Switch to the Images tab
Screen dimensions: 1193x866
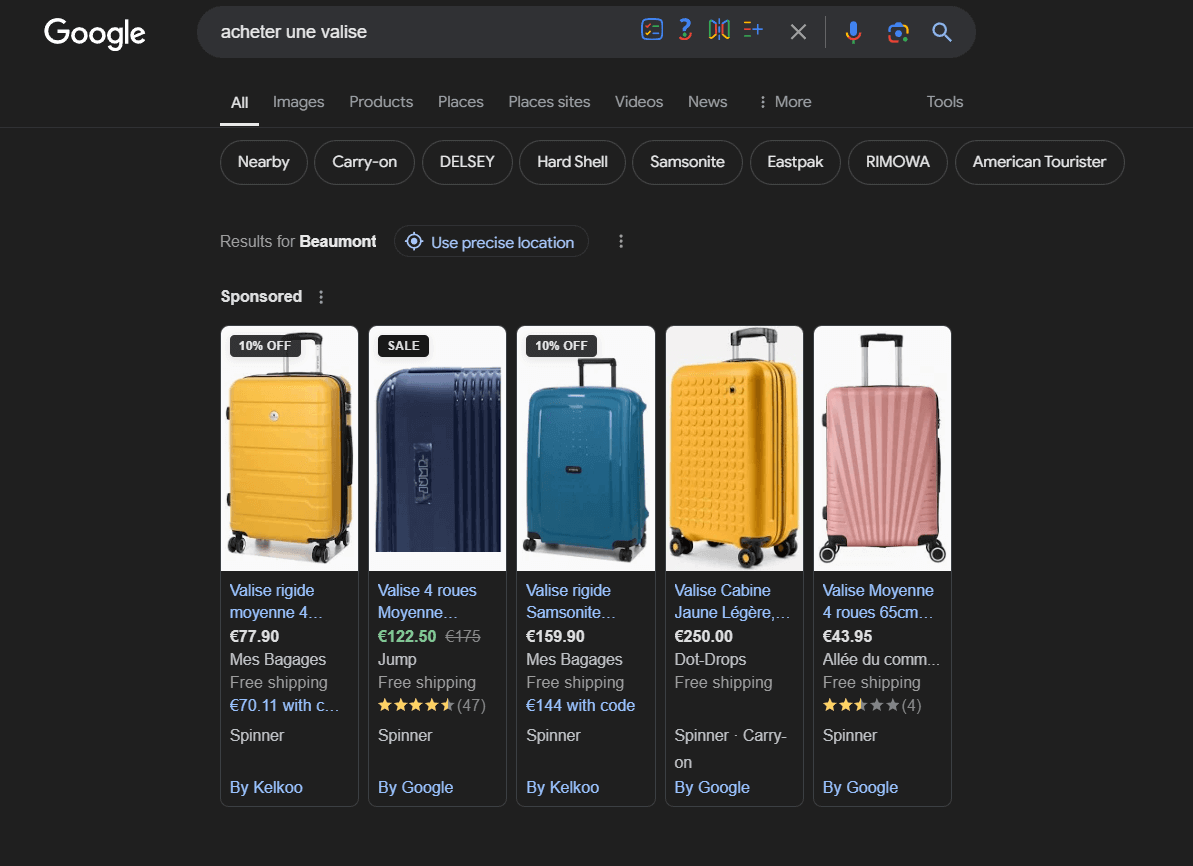[x=298, y=102]
